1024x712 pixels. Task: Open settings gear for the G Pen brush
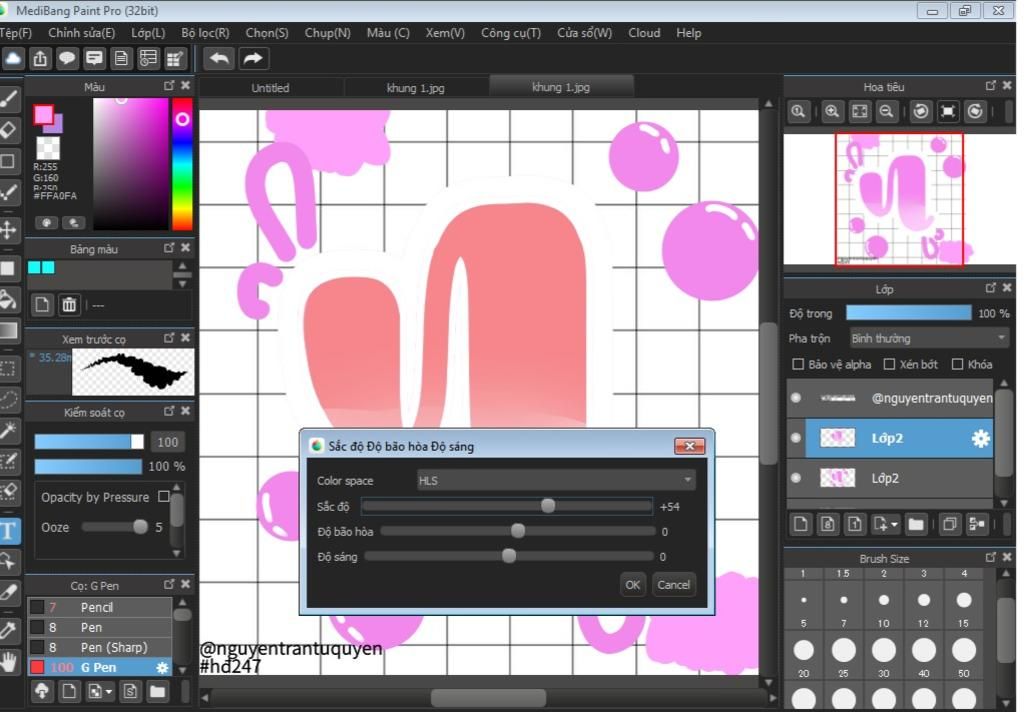[162, 668]
